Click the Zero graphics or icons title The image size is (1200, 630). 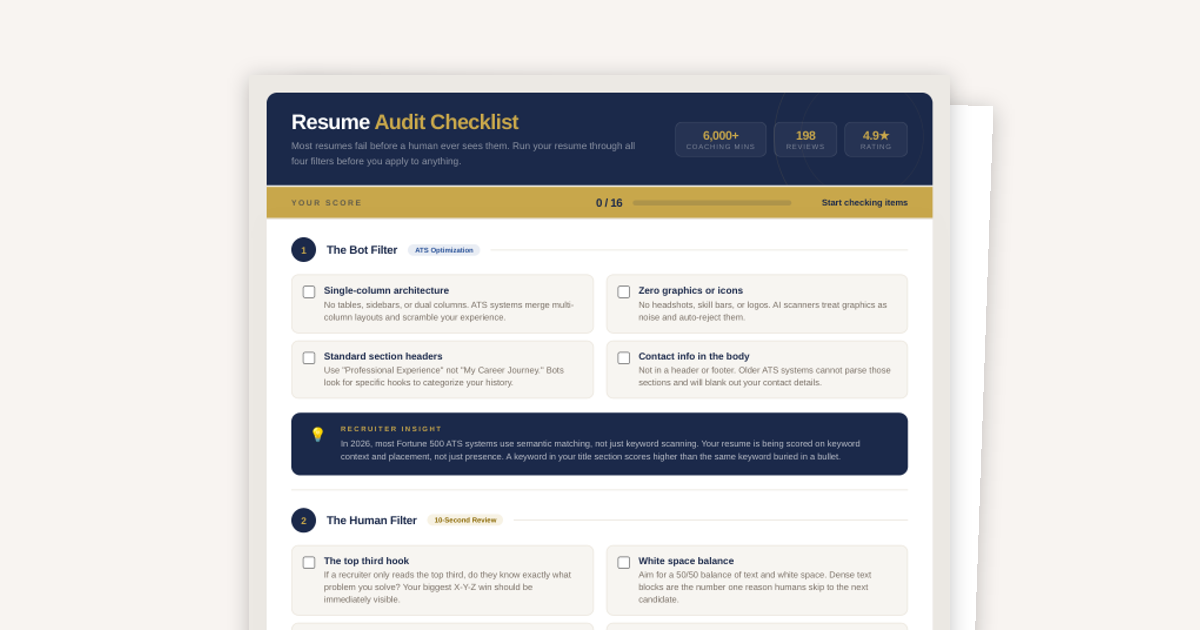coord(691,291)
